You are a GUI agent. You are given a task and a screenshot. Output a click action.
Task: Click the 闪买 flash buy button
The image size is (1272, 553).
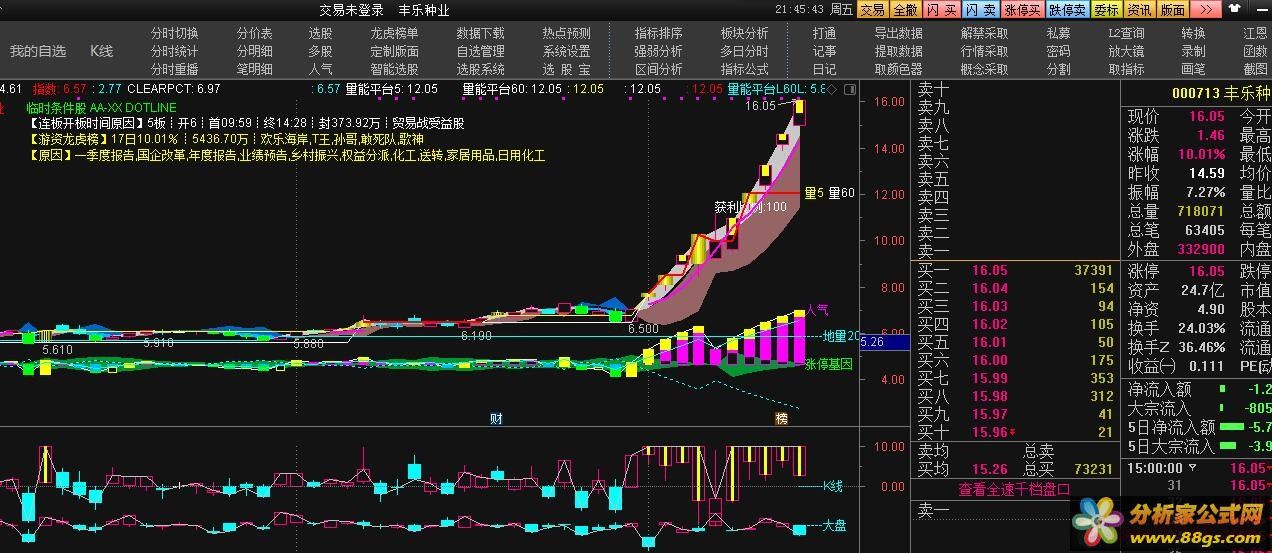(941, 9)
